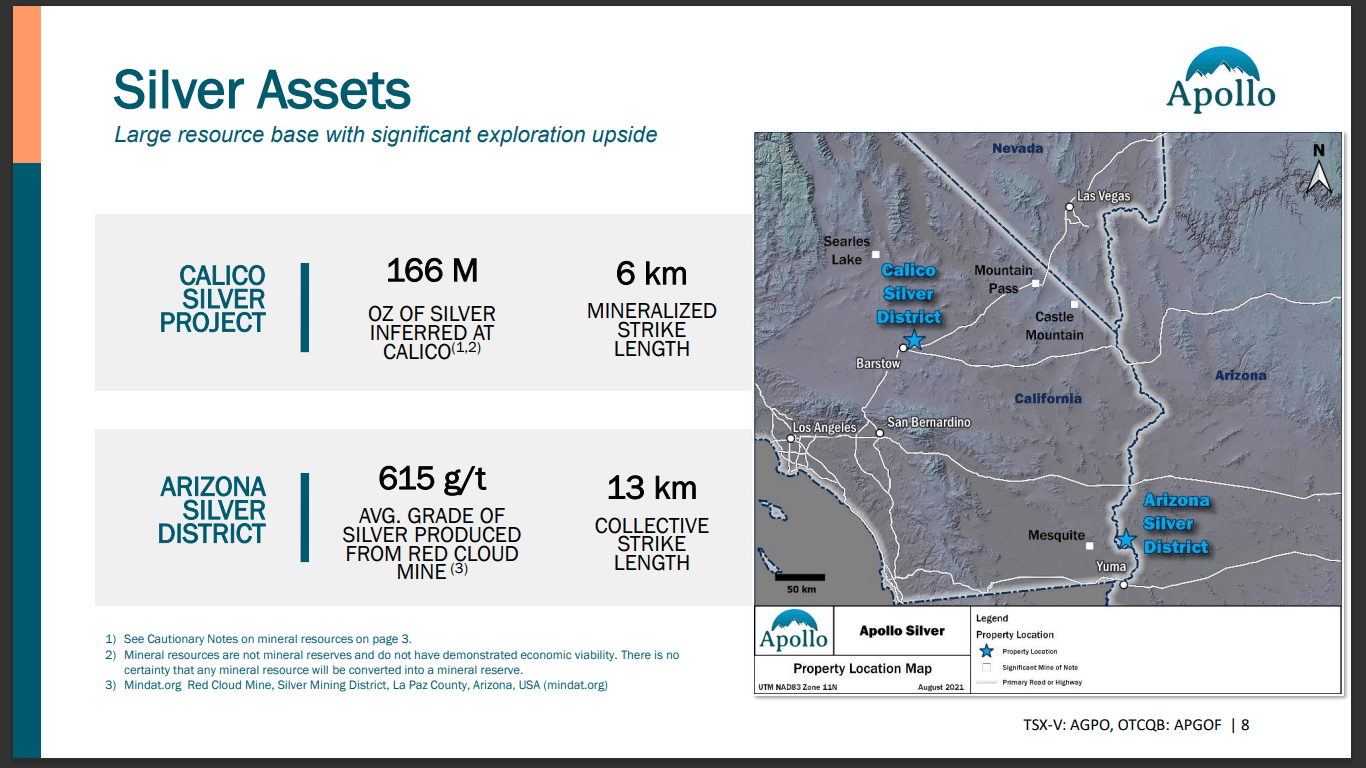Click the Los Angeles city marker
Image resolution: width=1366 pixels, height=768 pixels.
(789, 438)
